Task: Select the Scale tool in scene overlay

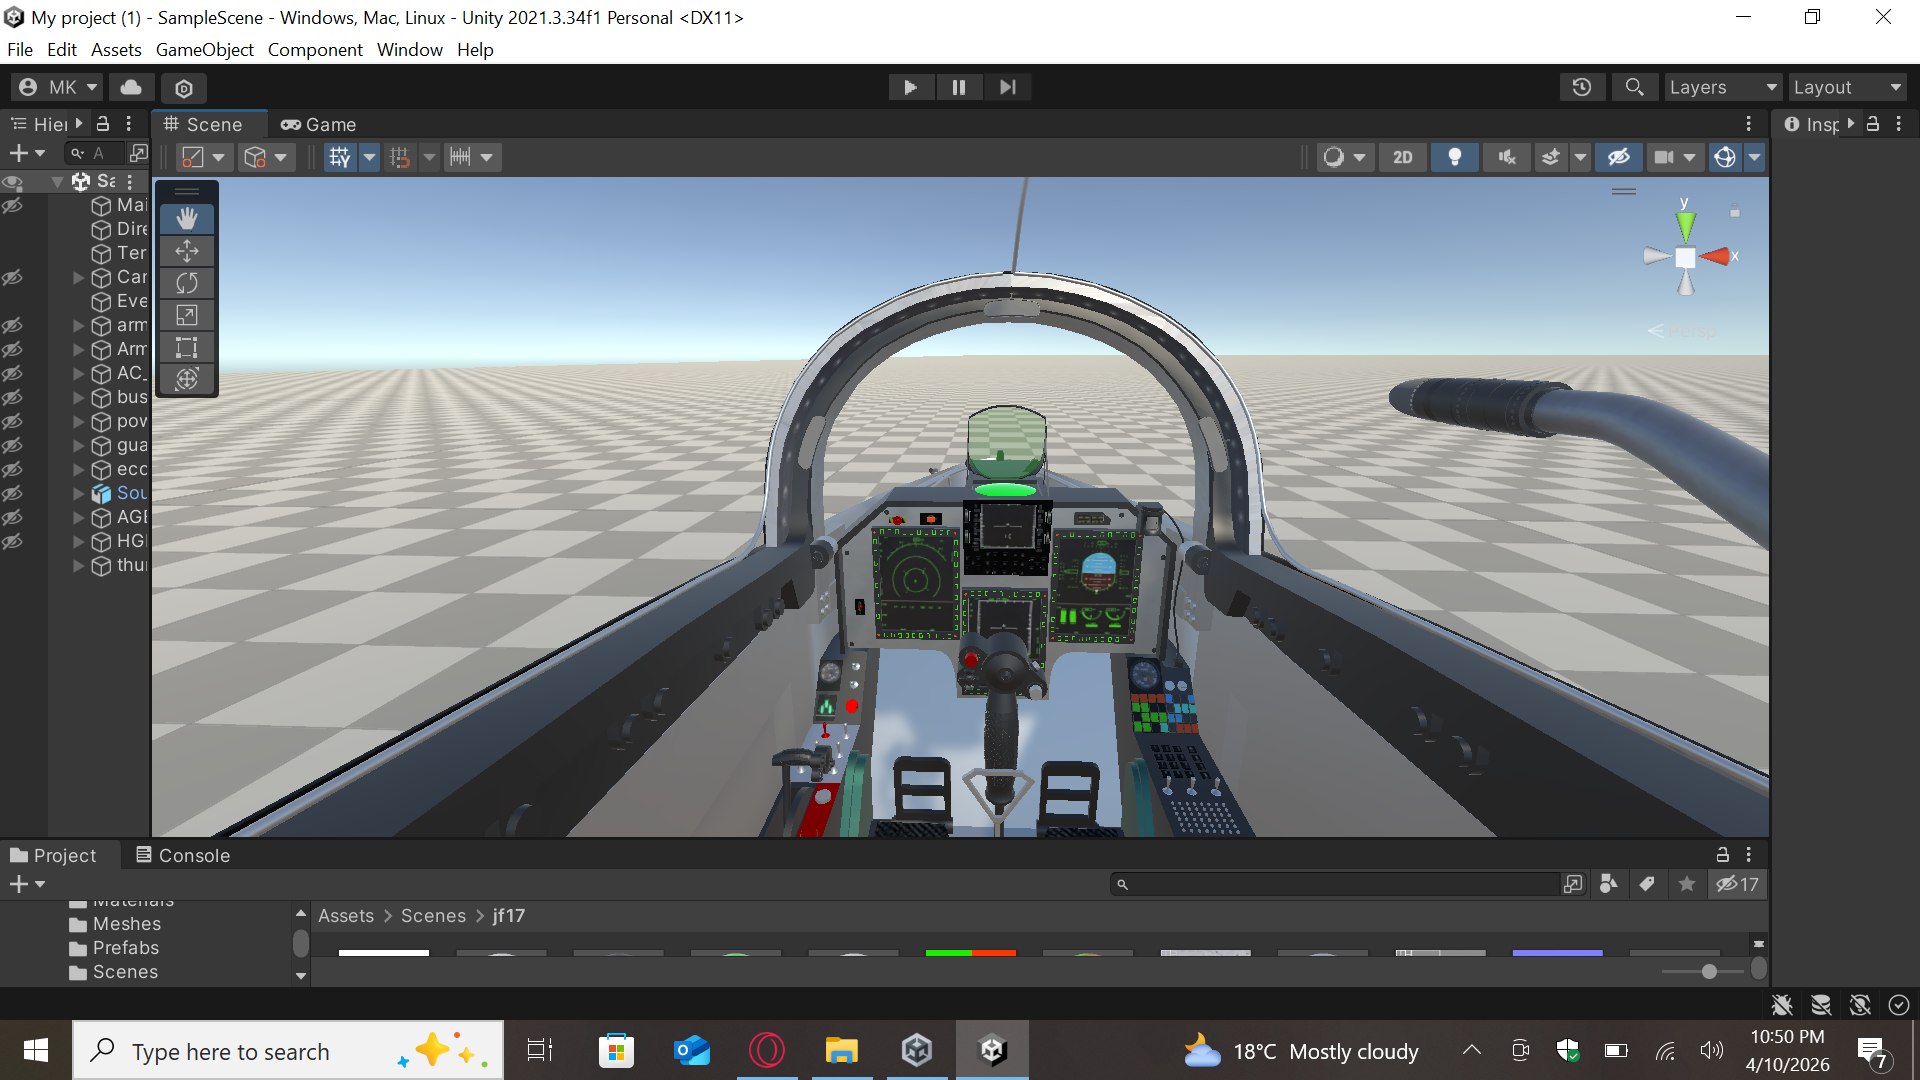Action: 187,315
